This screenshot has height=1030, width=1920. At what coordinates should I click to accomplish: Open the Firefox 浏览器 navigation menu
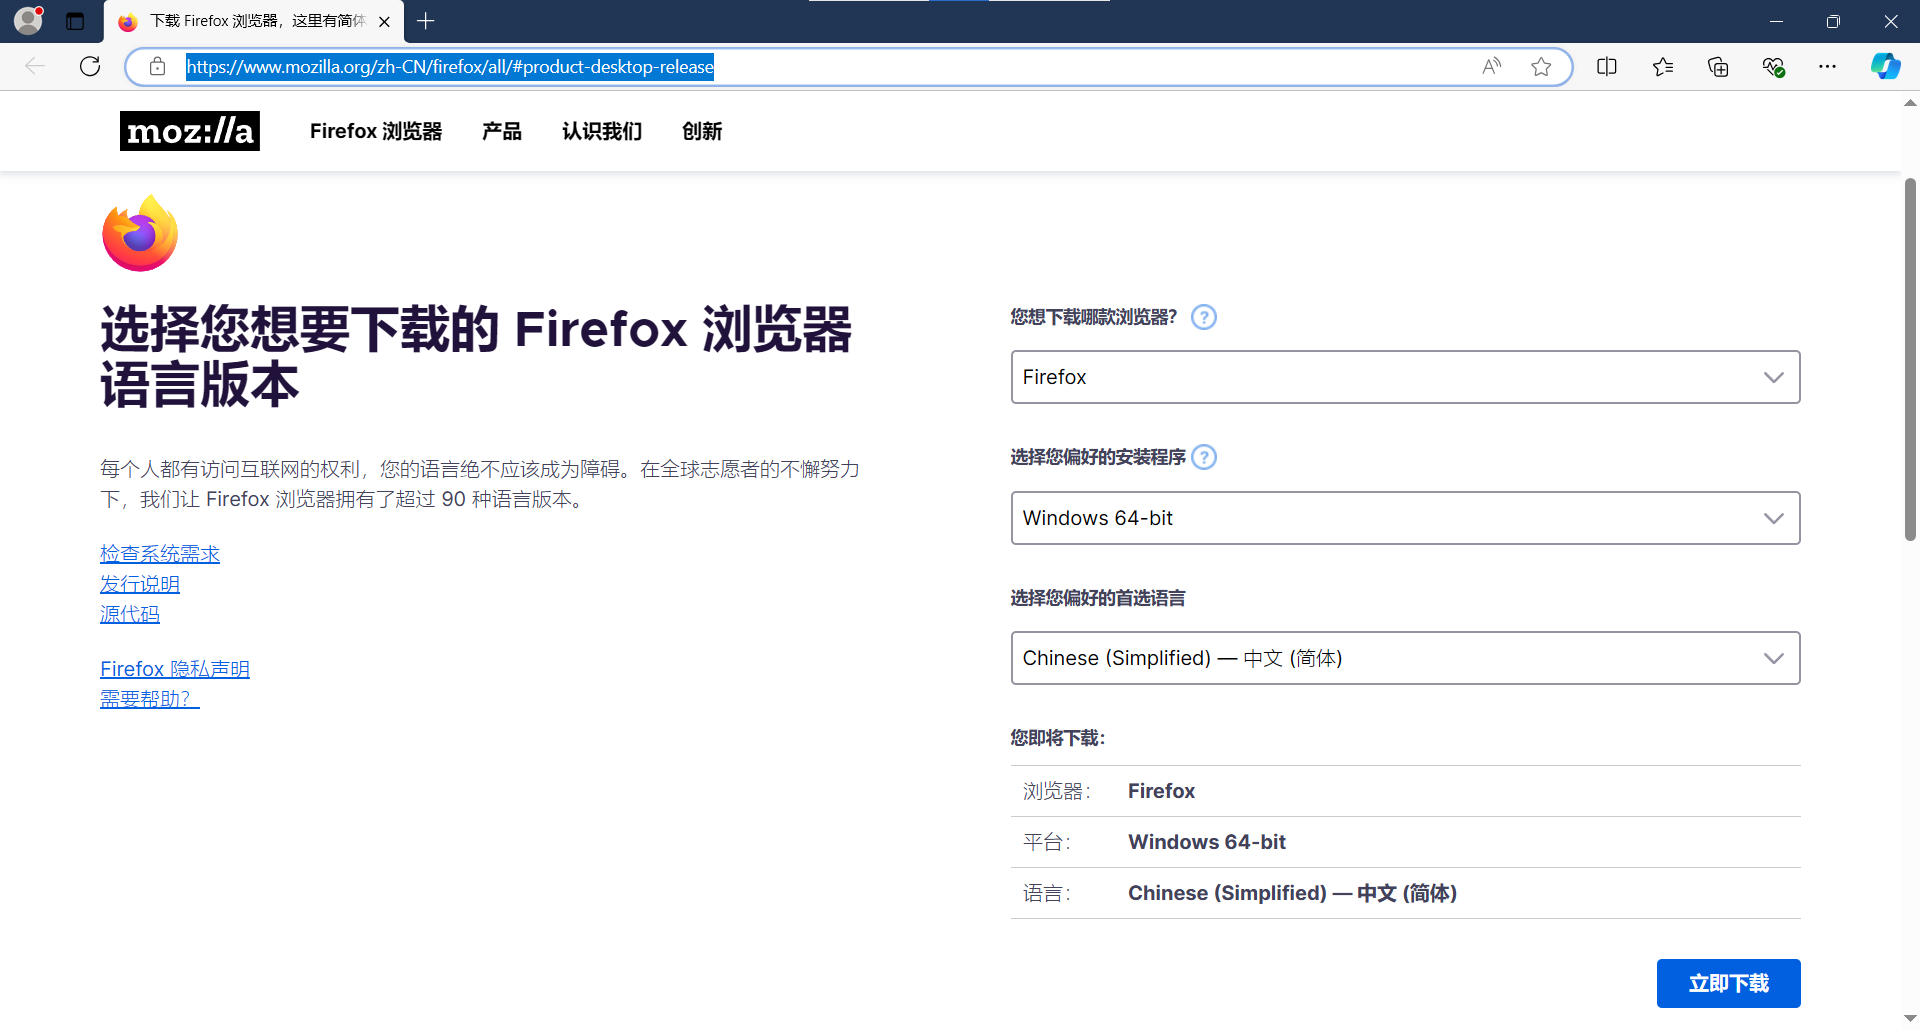point(375,131)
